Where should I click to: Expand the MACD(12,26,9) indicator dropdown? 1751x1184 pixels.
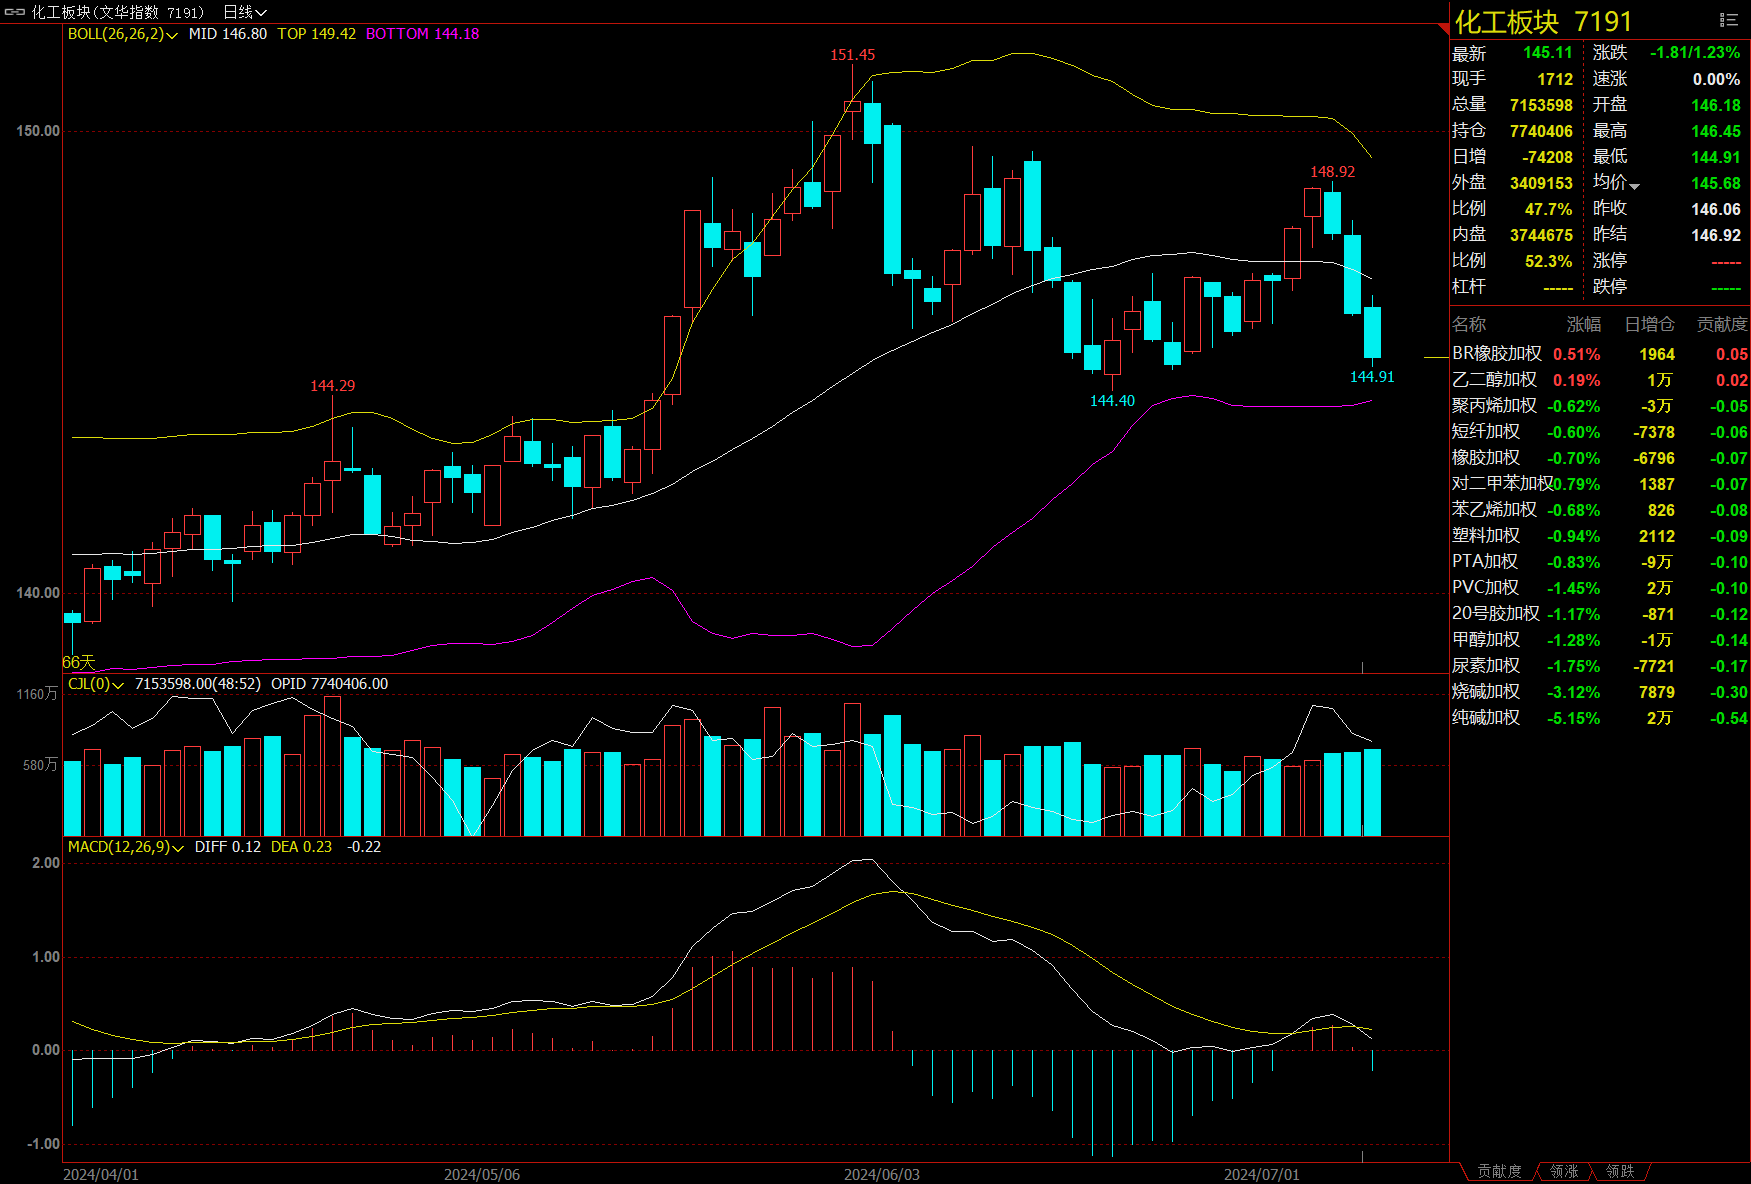pyautogui.click(x=126, y=847)
